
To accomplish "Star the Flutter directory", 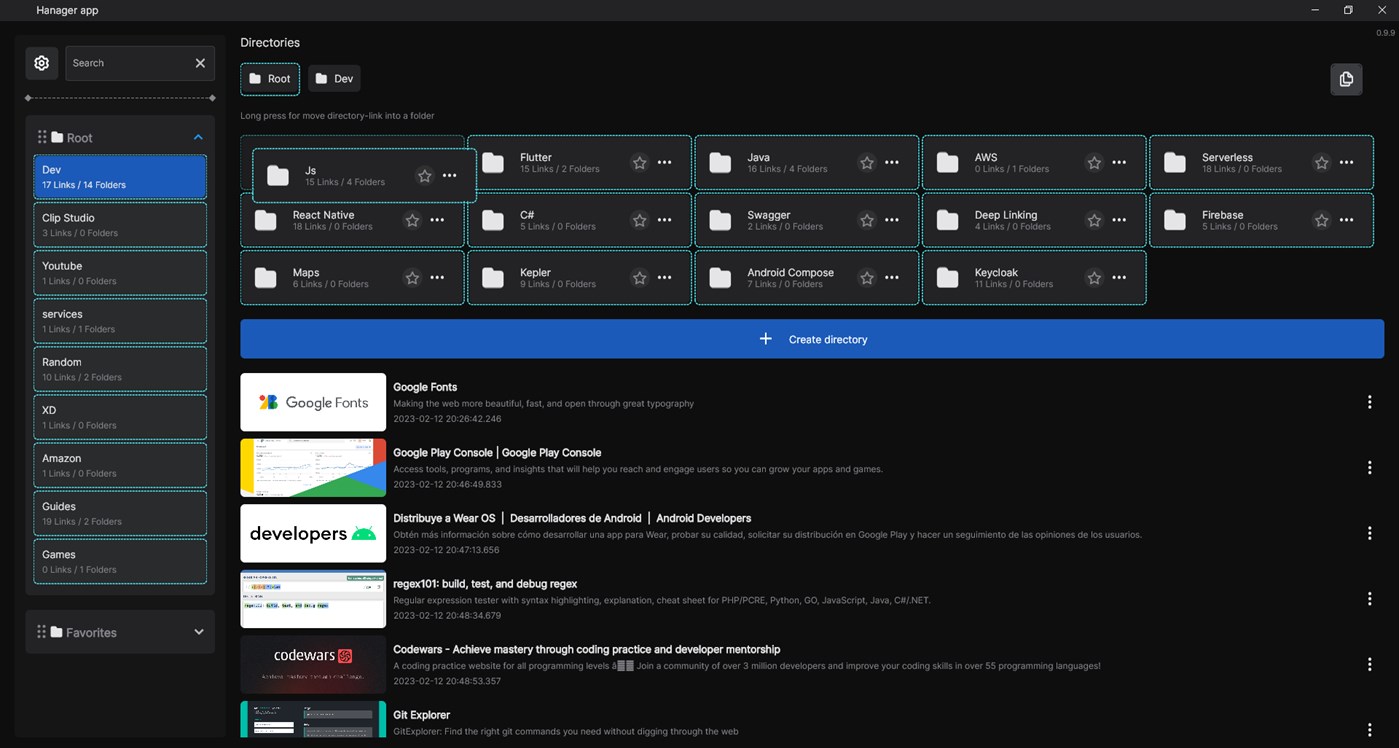I will 639,162.
